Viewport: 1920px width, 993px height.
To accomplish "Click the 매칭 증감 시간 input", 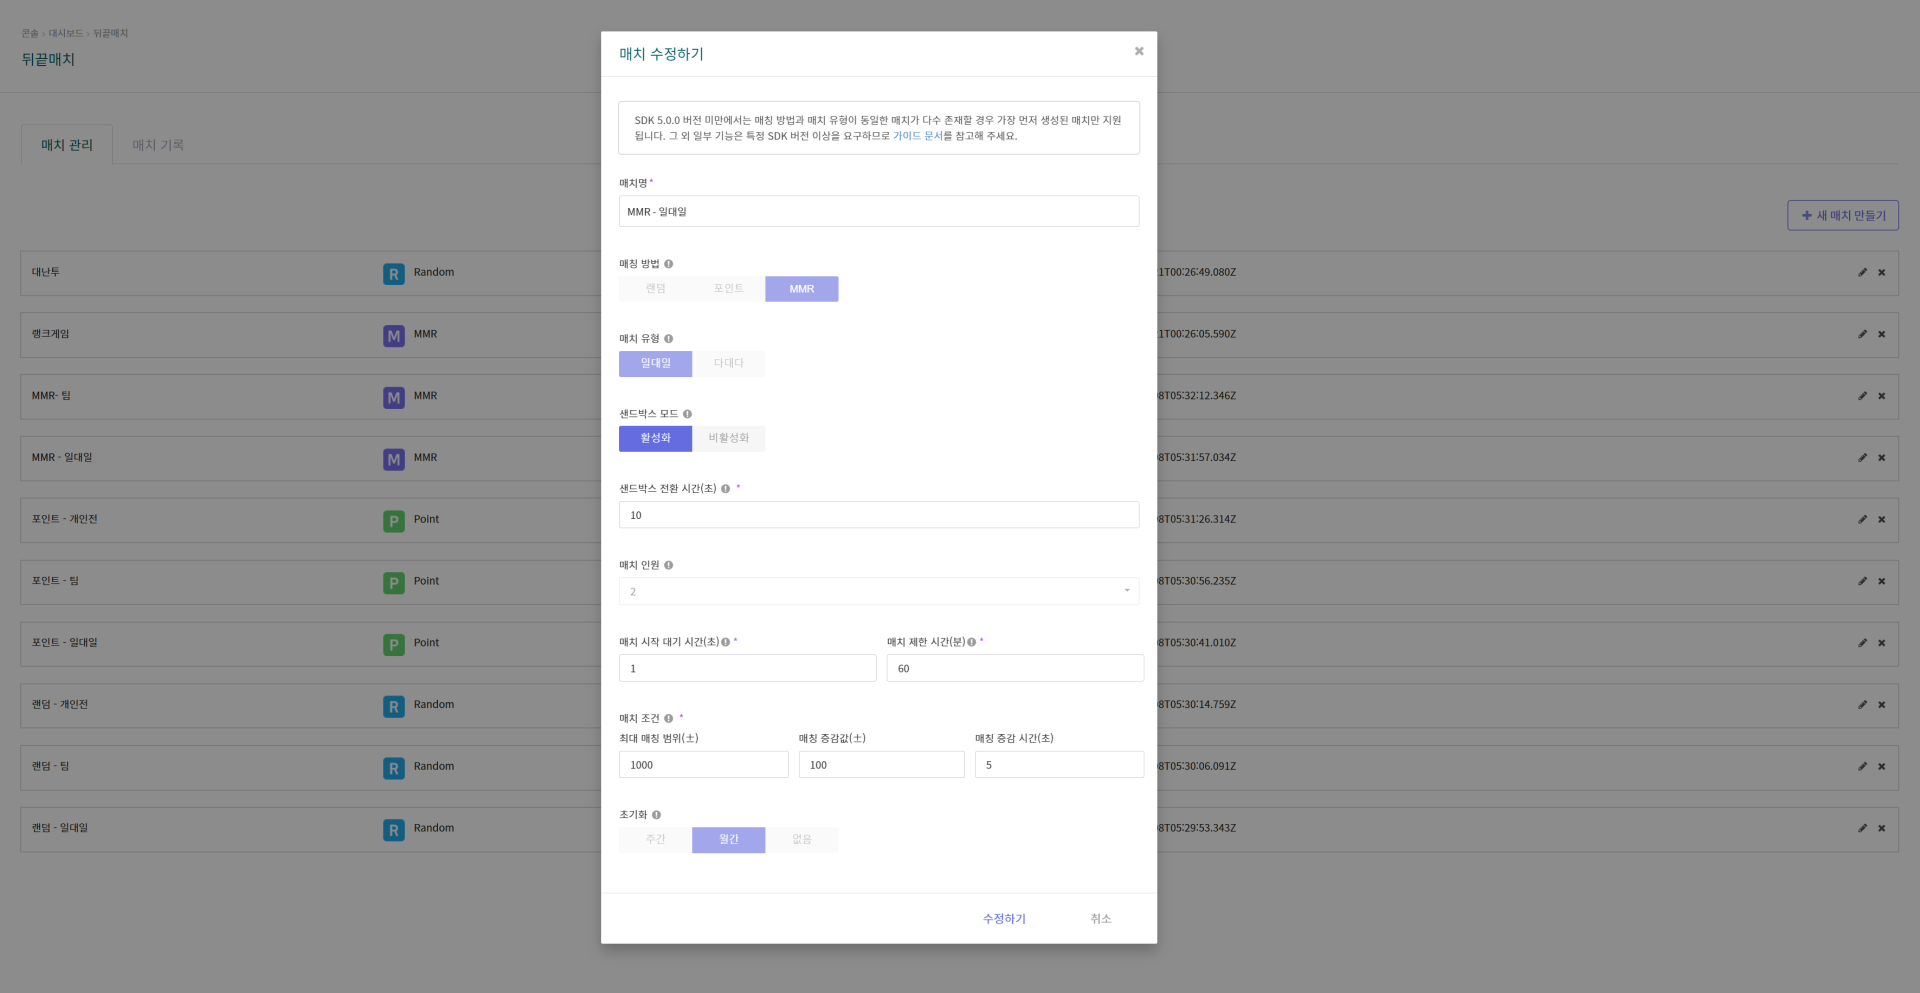I will coord(1059,765).
